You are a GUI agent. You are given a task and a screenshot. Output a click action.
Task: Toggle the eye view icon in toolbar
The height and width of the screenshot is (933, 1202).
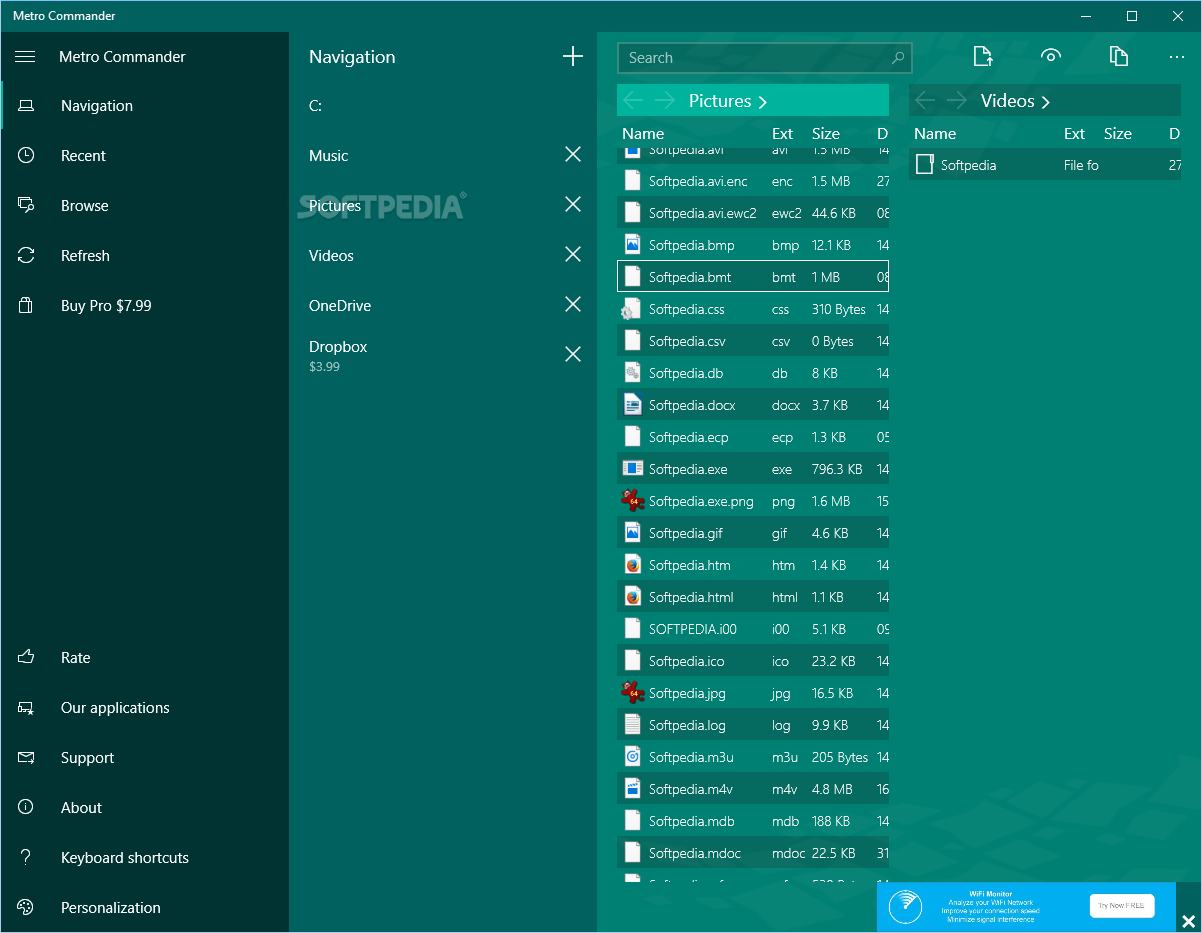pos(1050,56)
